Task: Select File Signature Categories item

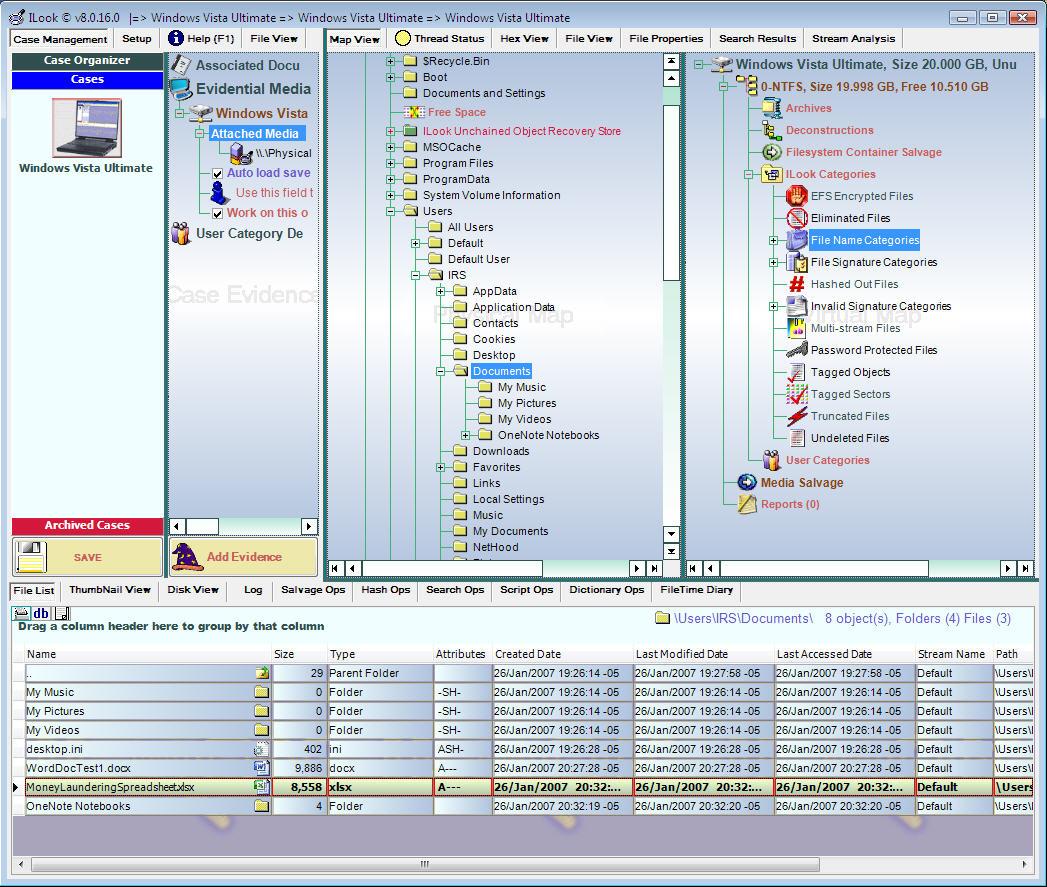Action: 873,262
